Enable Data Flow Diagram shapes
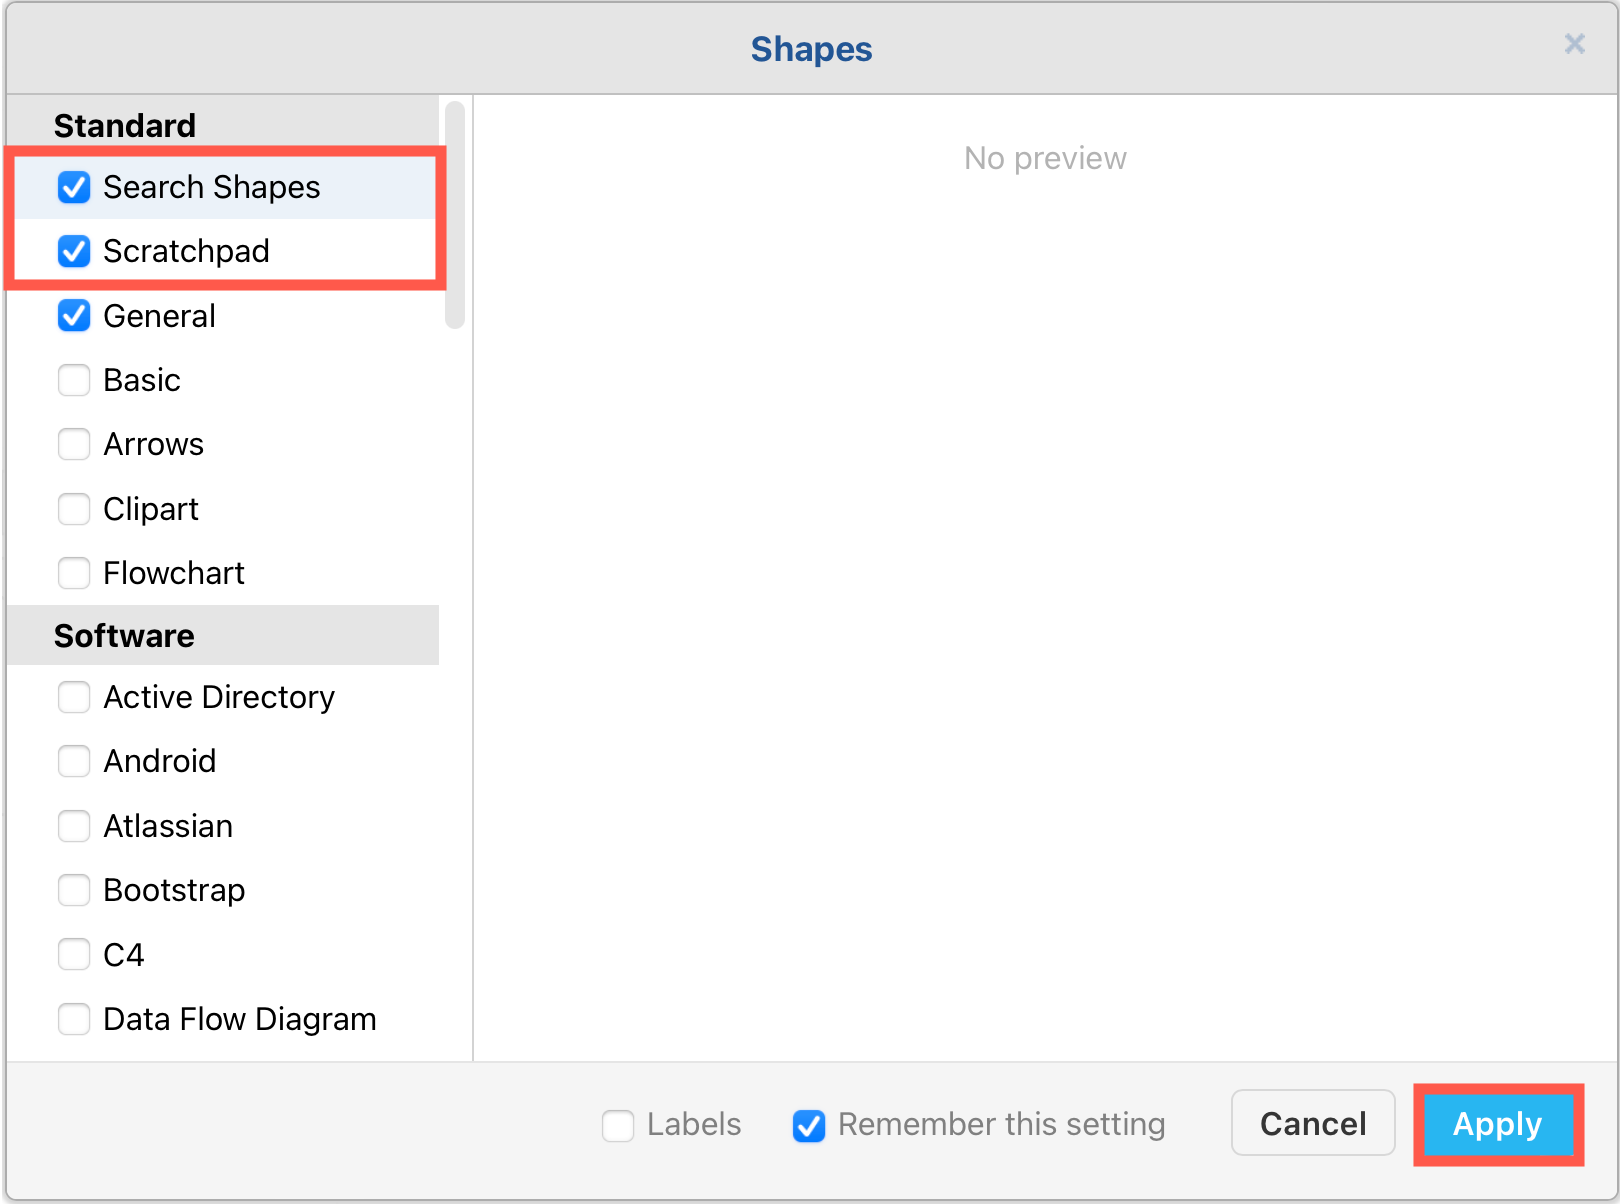 click(x=74, y=1019)
